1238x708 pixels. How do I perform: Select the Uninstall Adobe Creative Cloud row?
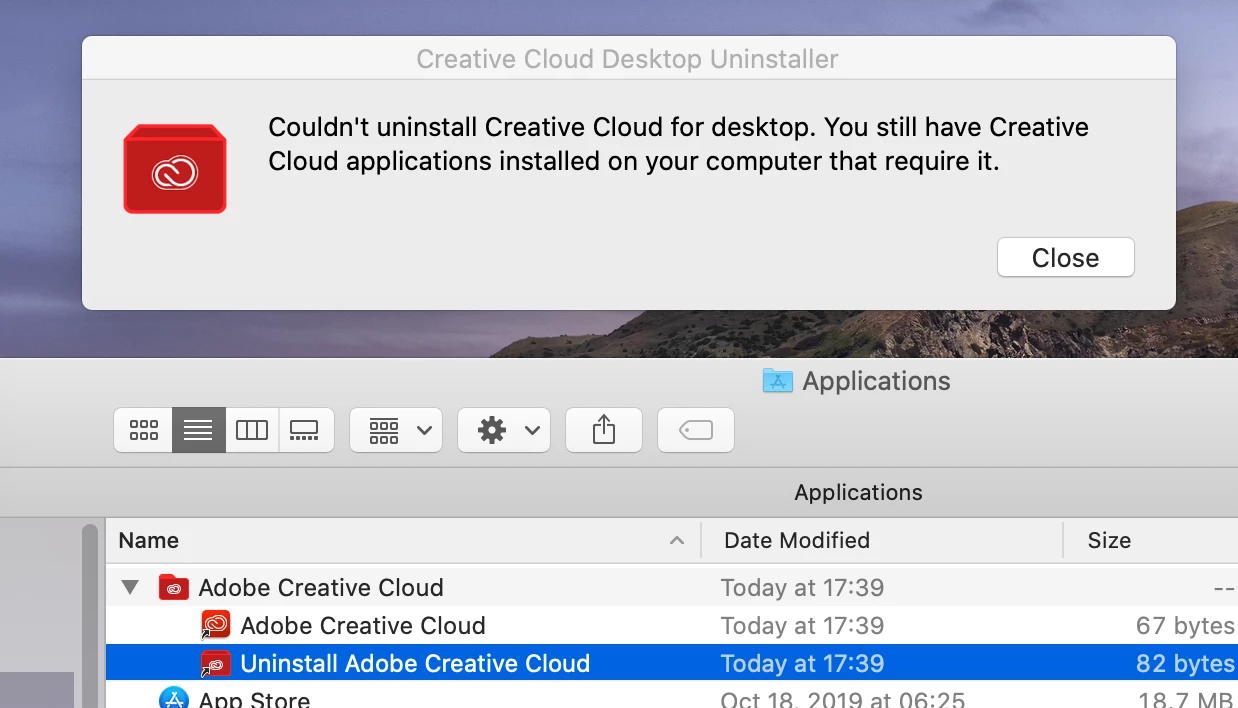tap(672, 663)
